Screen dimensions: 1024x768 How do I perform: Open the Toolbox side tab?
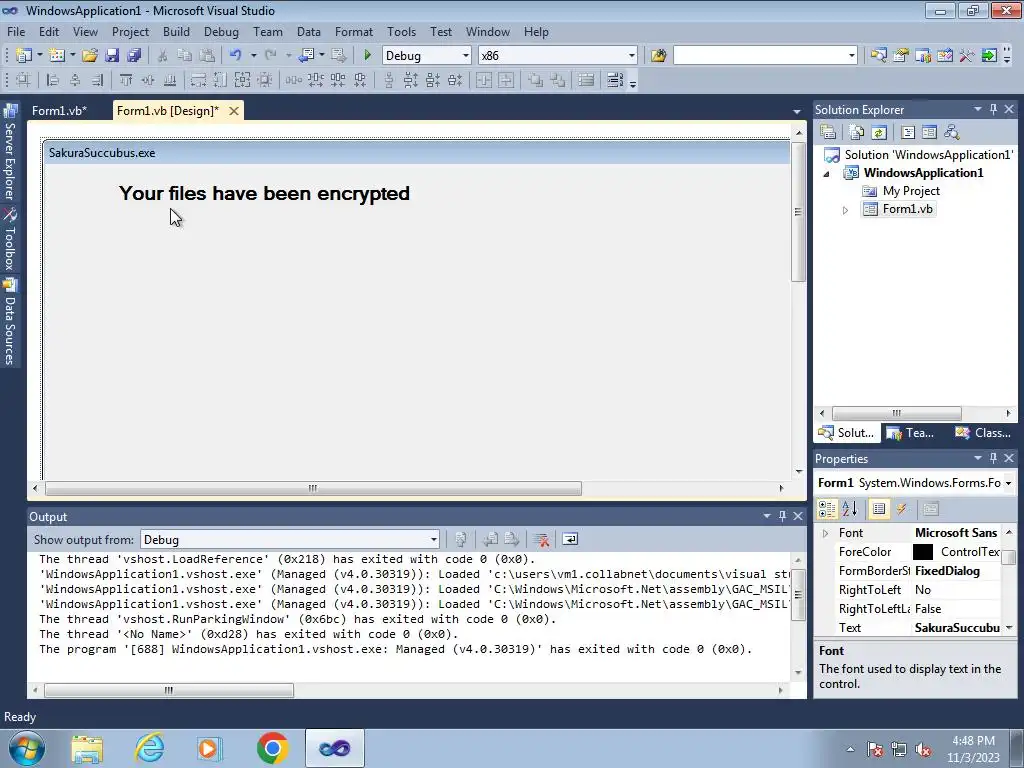tap(10, 239)
